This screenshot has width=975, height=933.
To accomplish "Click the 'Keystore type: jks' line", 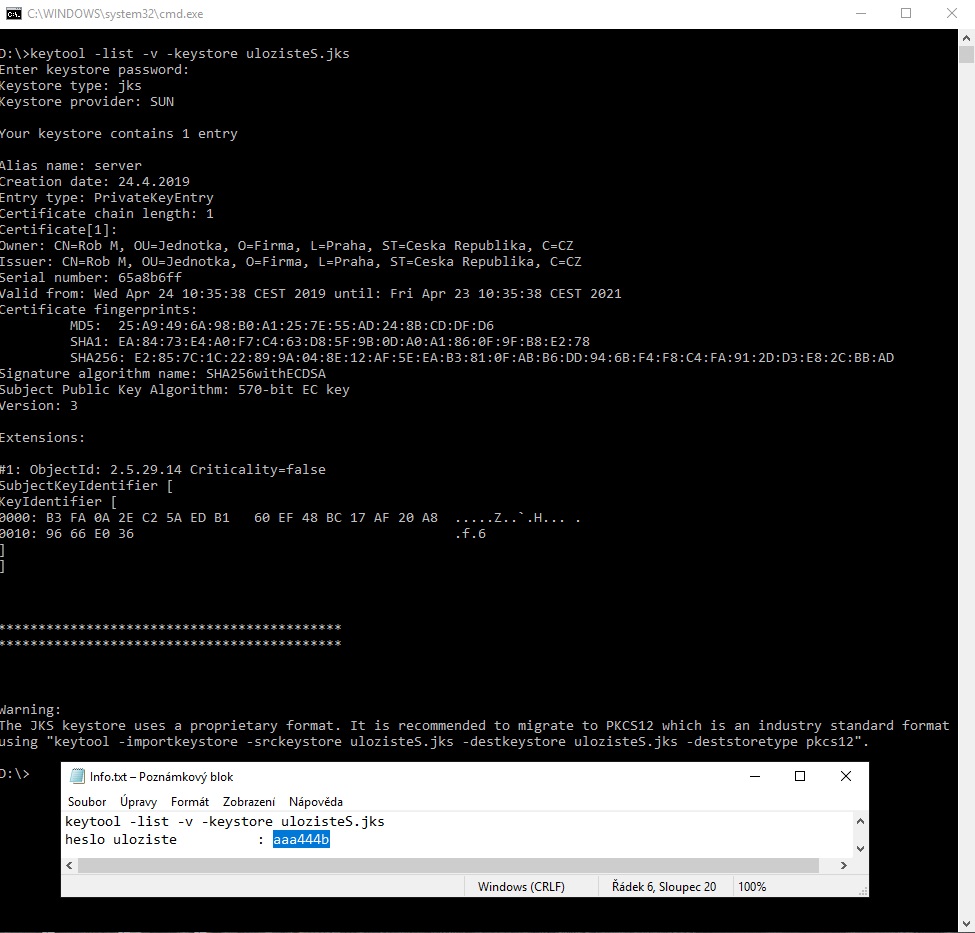I will click(x=70, y=86).
